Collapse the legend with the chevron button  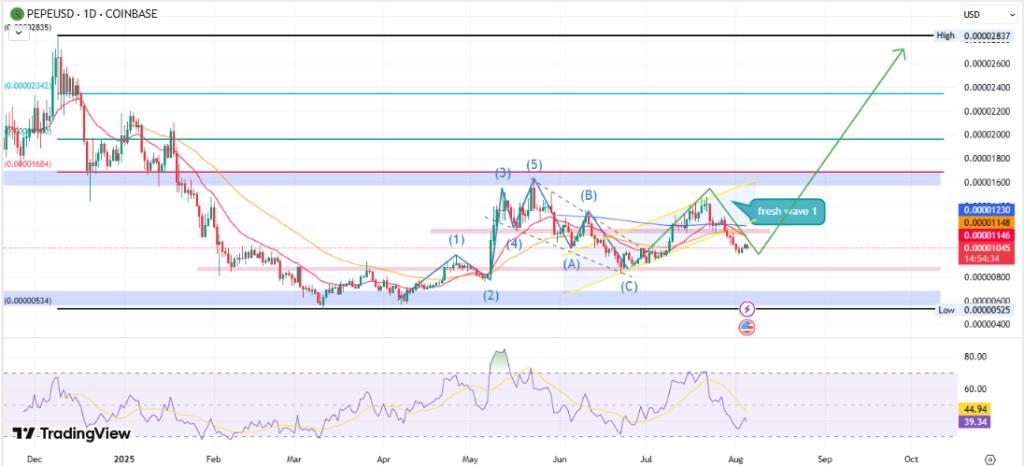point(19,35)
